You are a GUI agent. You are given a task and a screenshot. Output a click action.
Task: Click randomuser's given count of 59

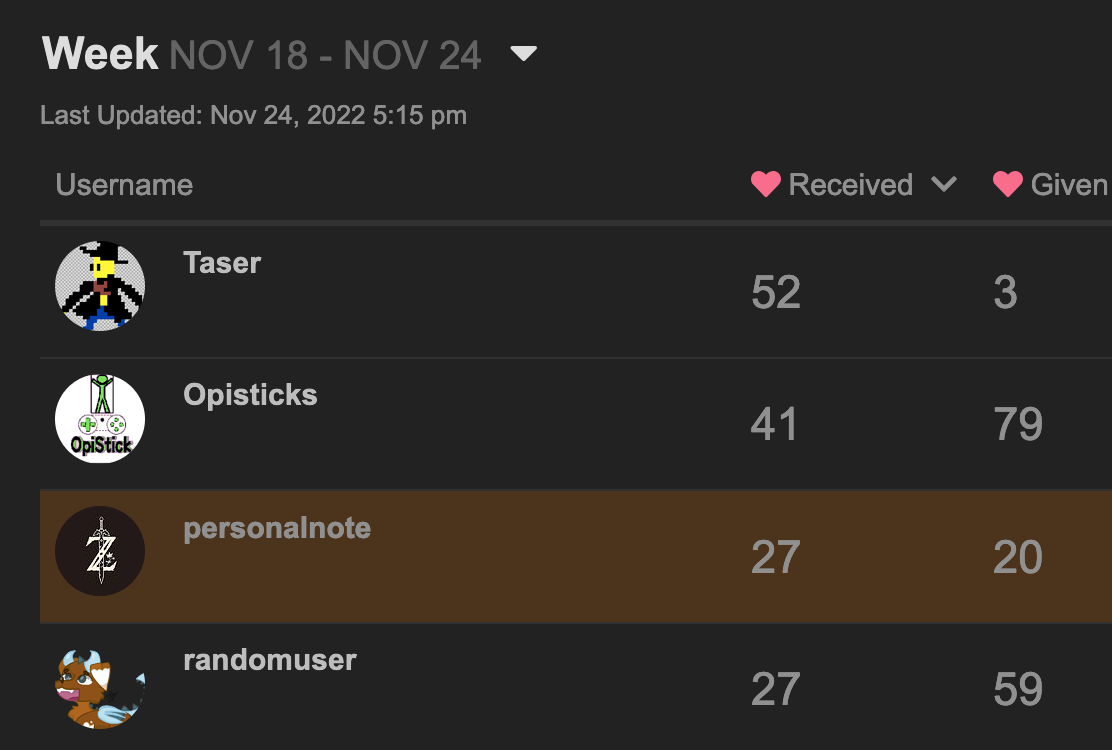[1018, 689]
